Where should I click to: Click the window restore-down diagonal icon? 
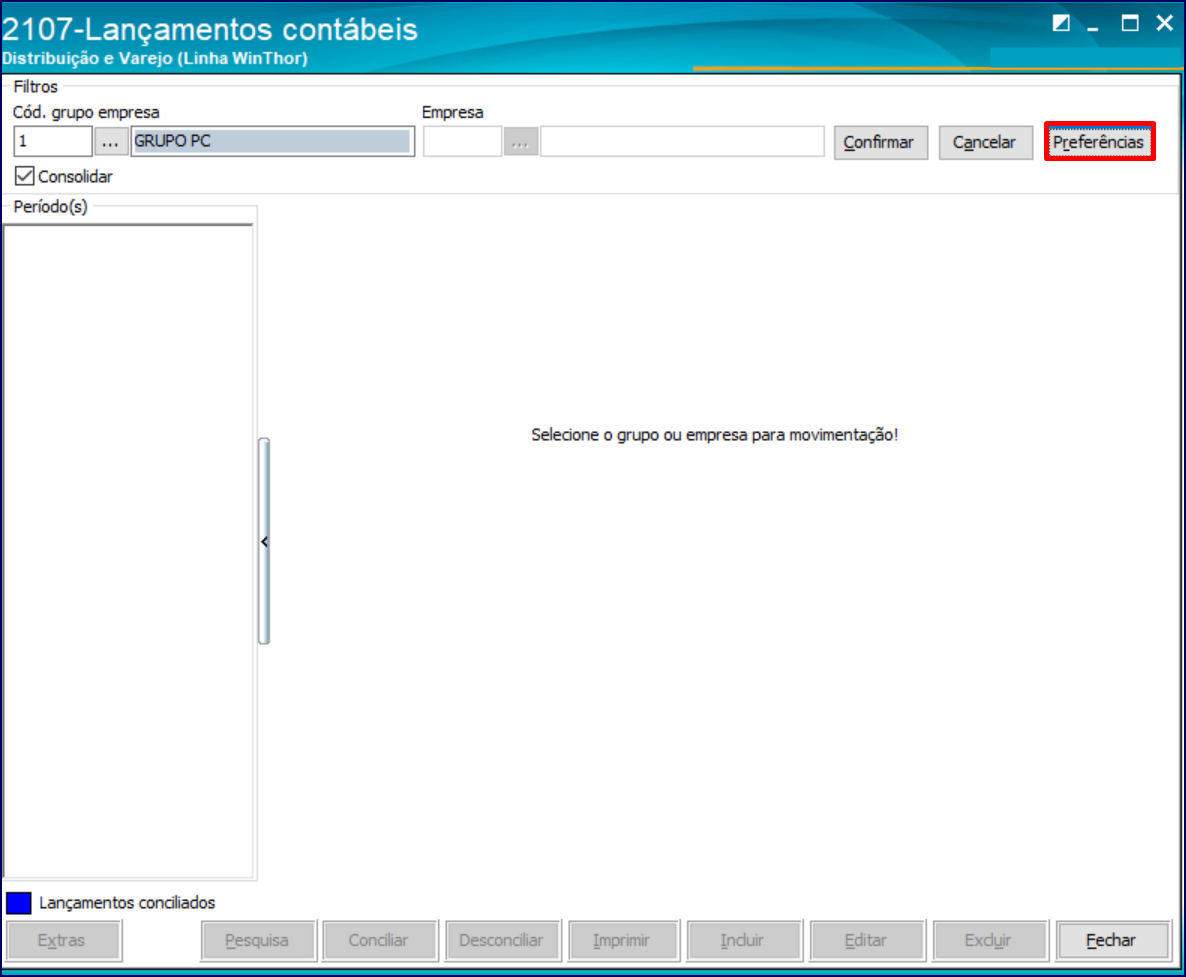[1061, 23]
